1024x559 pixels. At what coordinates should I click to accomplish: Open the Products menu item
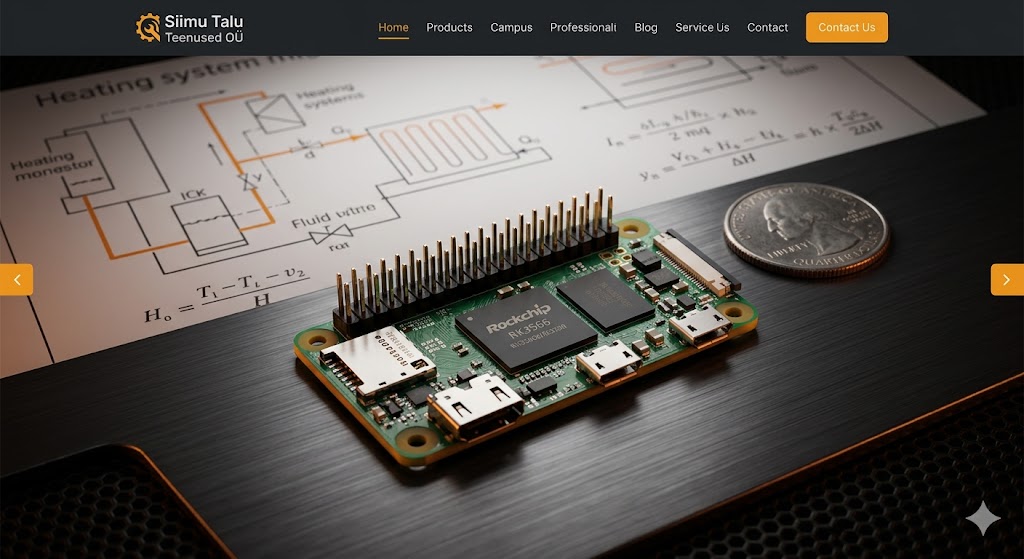tap(449, 27)
